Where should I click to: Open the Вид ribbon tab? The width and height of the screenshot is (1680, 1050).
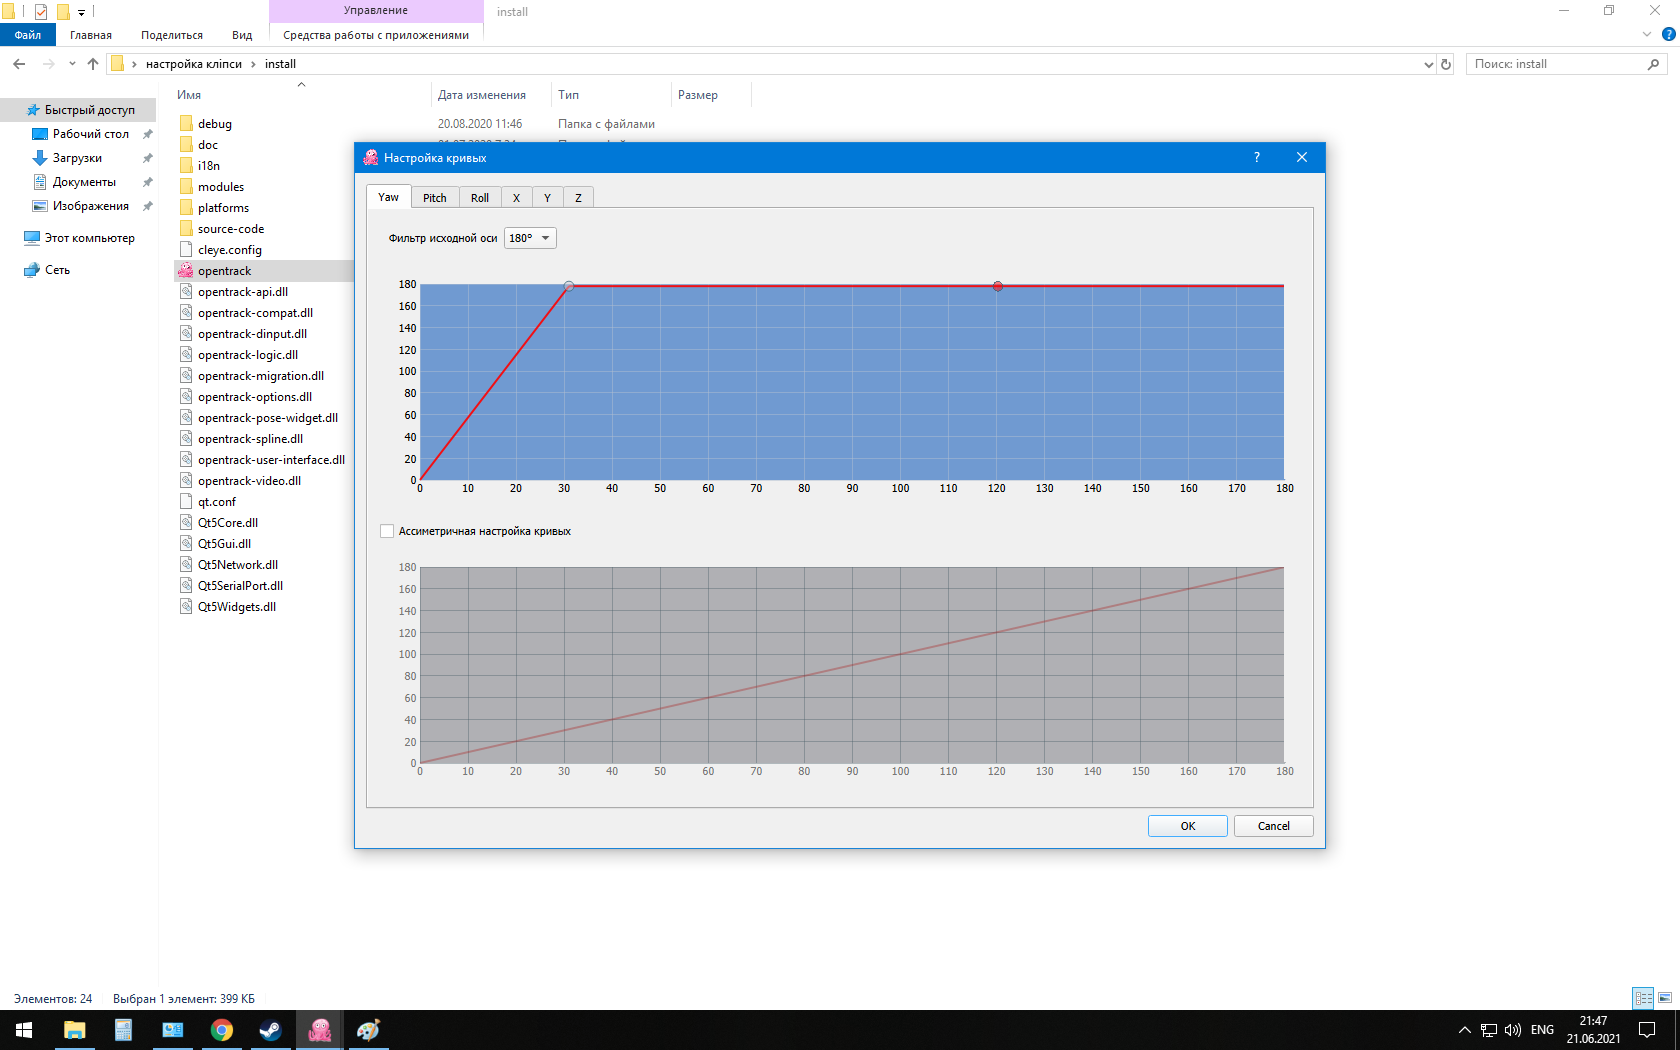pos(242,35)
